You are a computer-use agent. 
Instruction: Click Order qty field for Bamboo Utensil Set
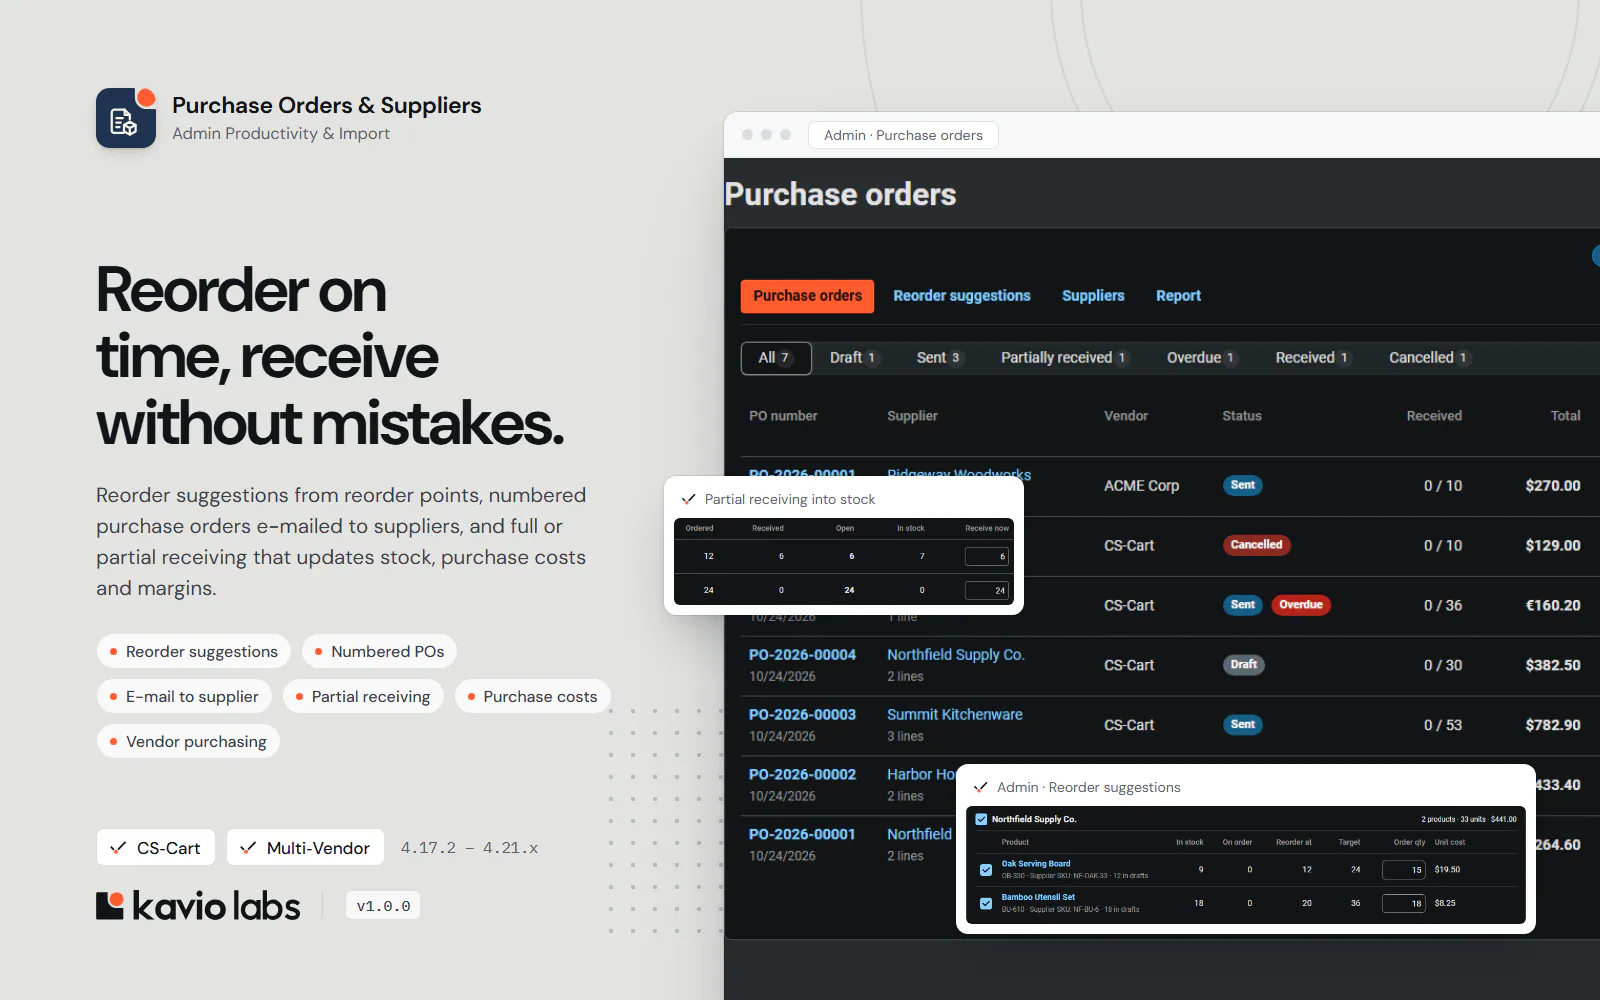1403,904
